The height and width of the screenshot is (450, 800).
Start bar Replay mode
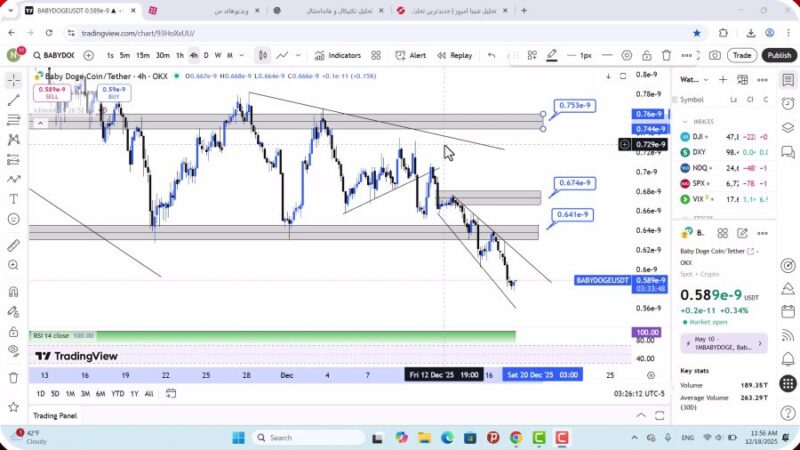(454, 55)
